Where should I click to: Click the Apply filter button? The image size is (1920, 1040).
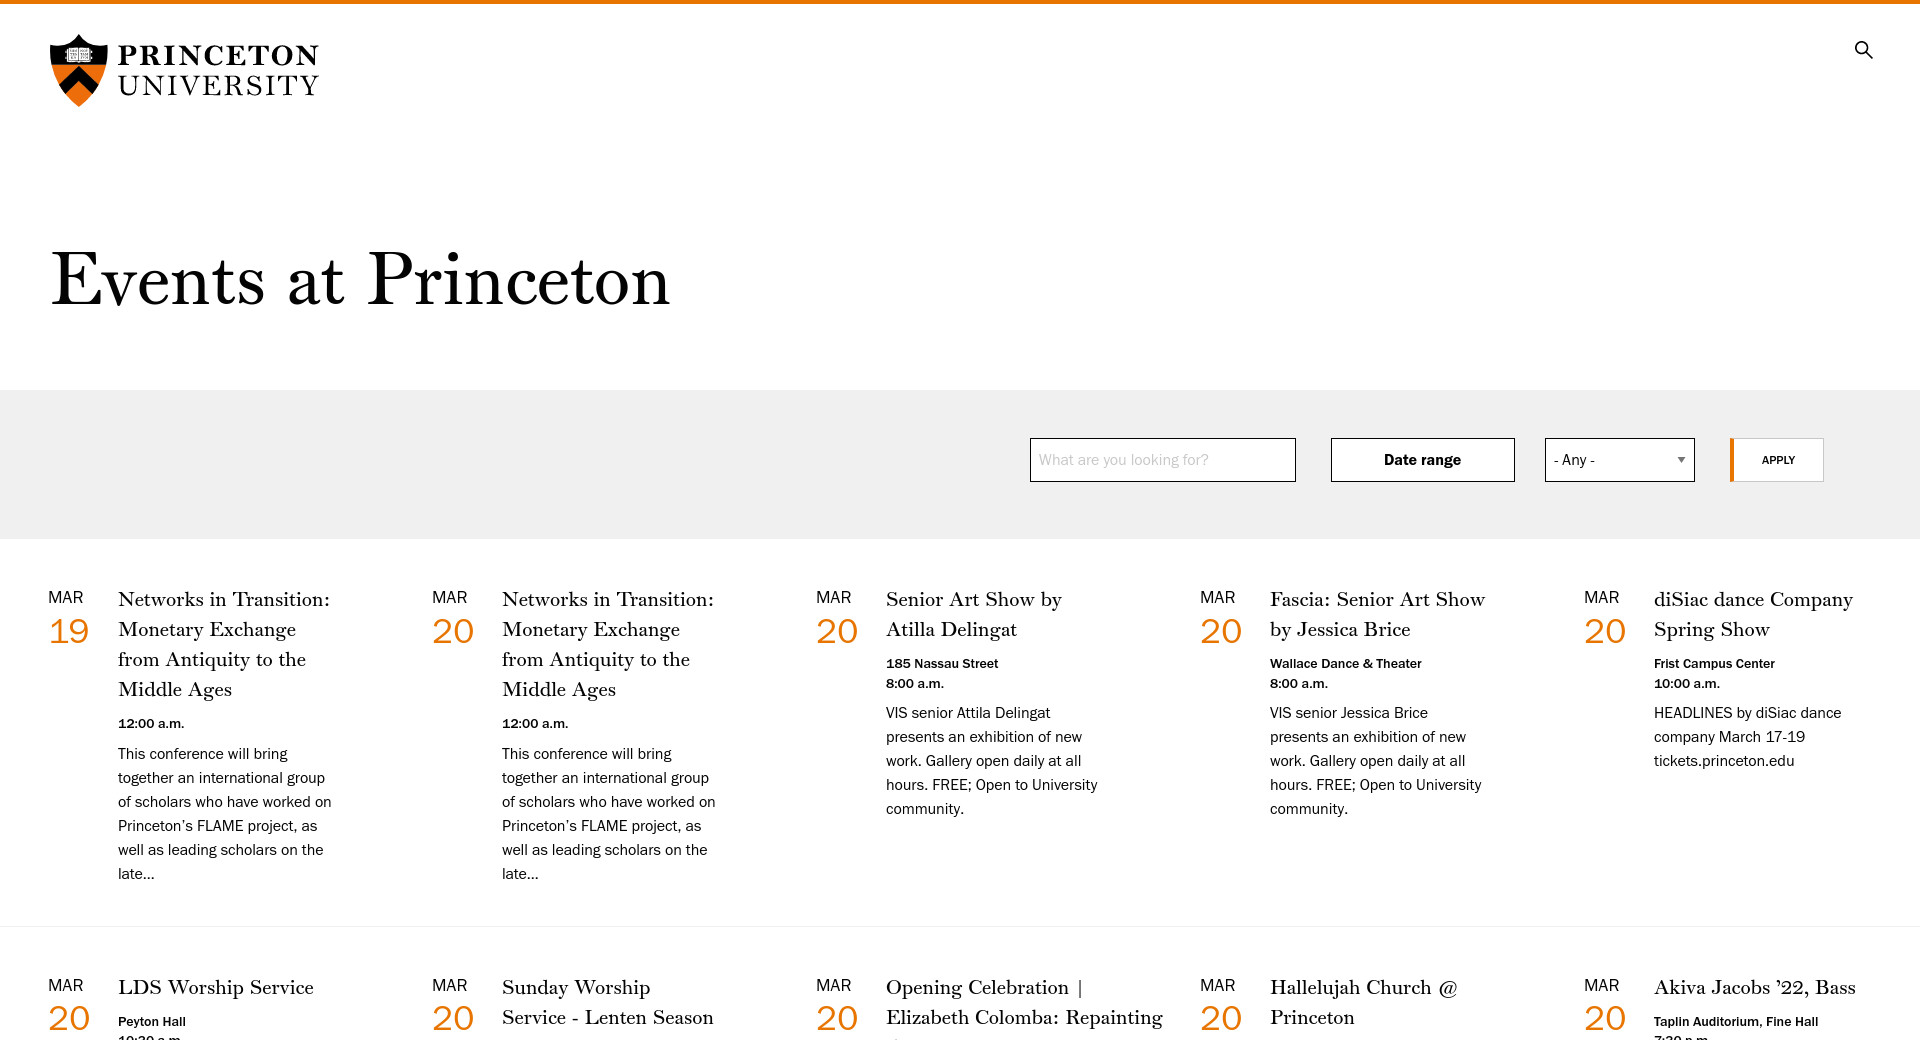tap(1777, 460)
